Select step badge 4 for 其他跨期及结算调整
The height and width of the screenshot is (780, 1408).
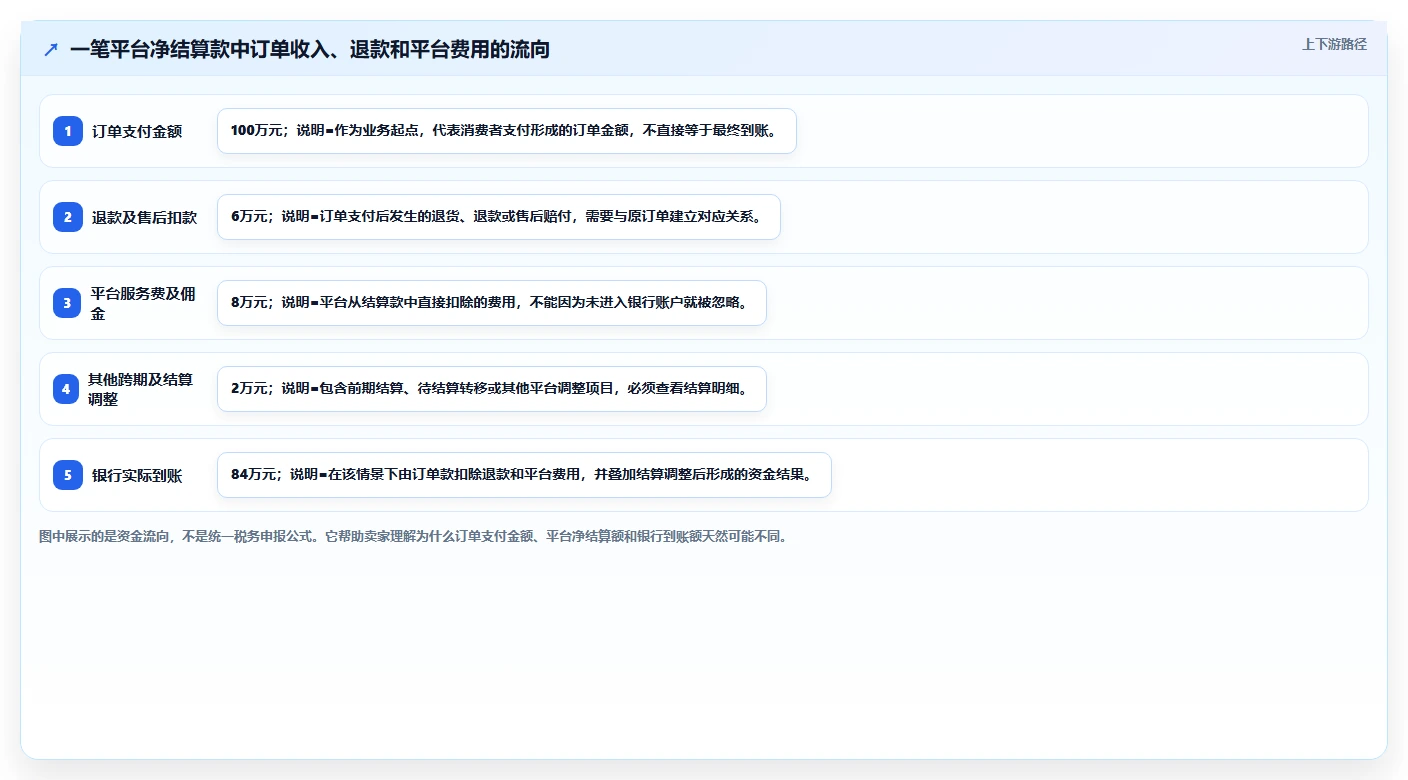click(66, 389)
